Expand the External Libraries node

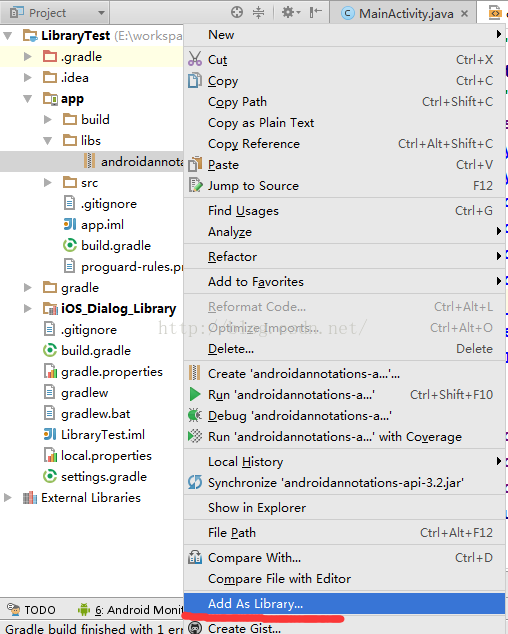point(7,497)
